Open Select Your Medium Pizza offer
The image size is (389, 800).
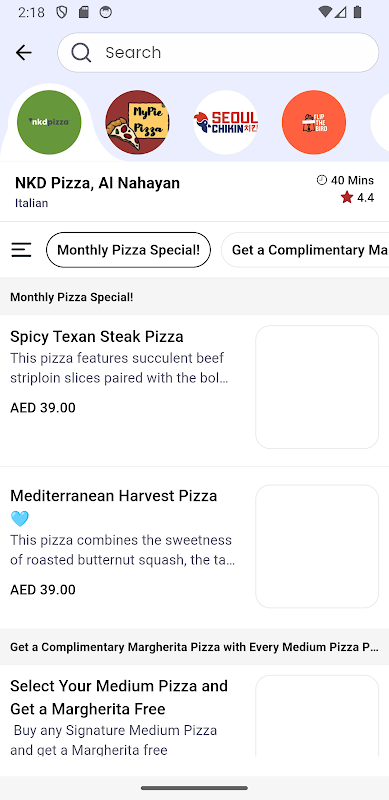coord(194,711)
